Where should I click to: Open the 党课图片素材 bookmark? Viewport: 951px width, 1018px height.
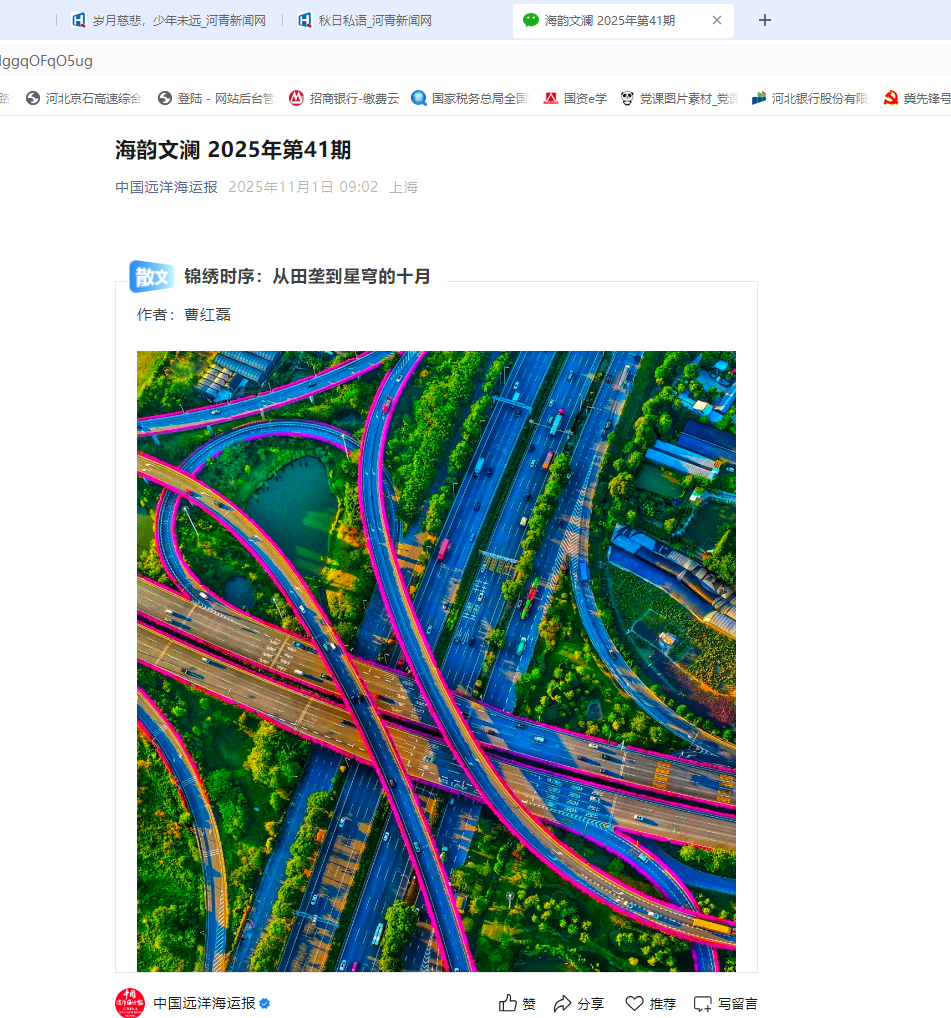click(679, 98)
